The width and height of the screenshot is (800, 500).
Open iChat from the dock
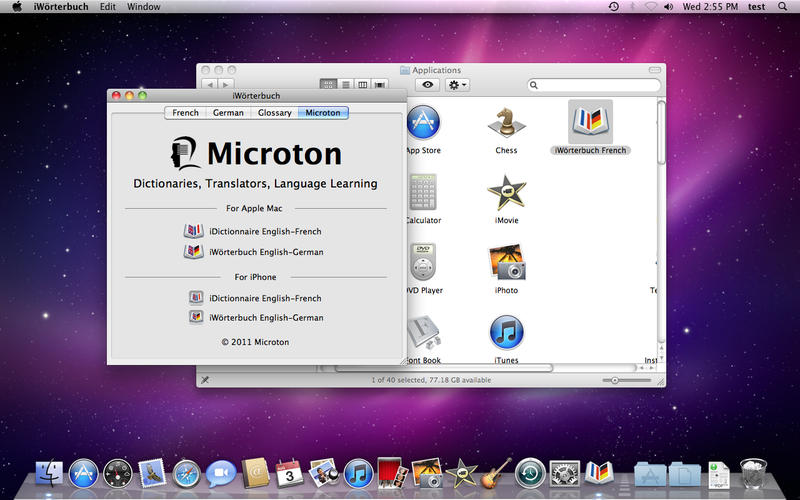click(x=221, y=473)
